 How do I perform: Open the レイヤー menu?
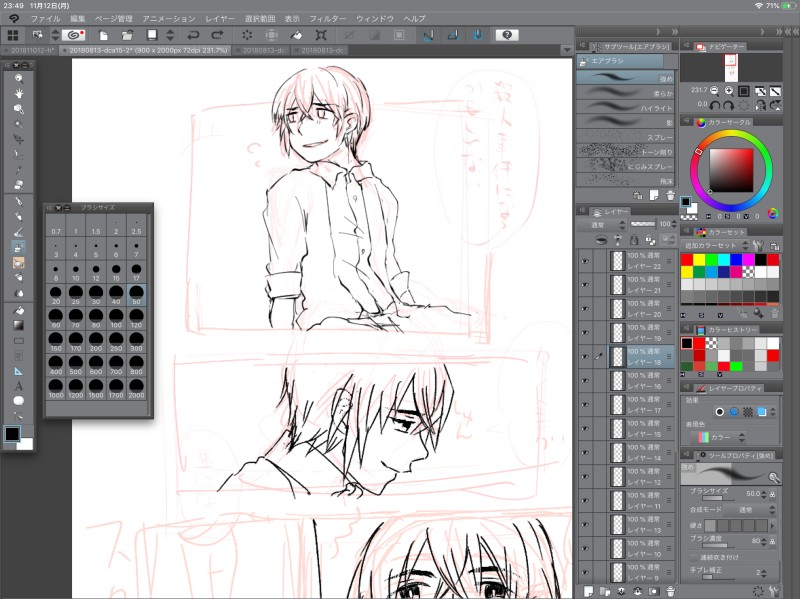(x=220, y=18)
